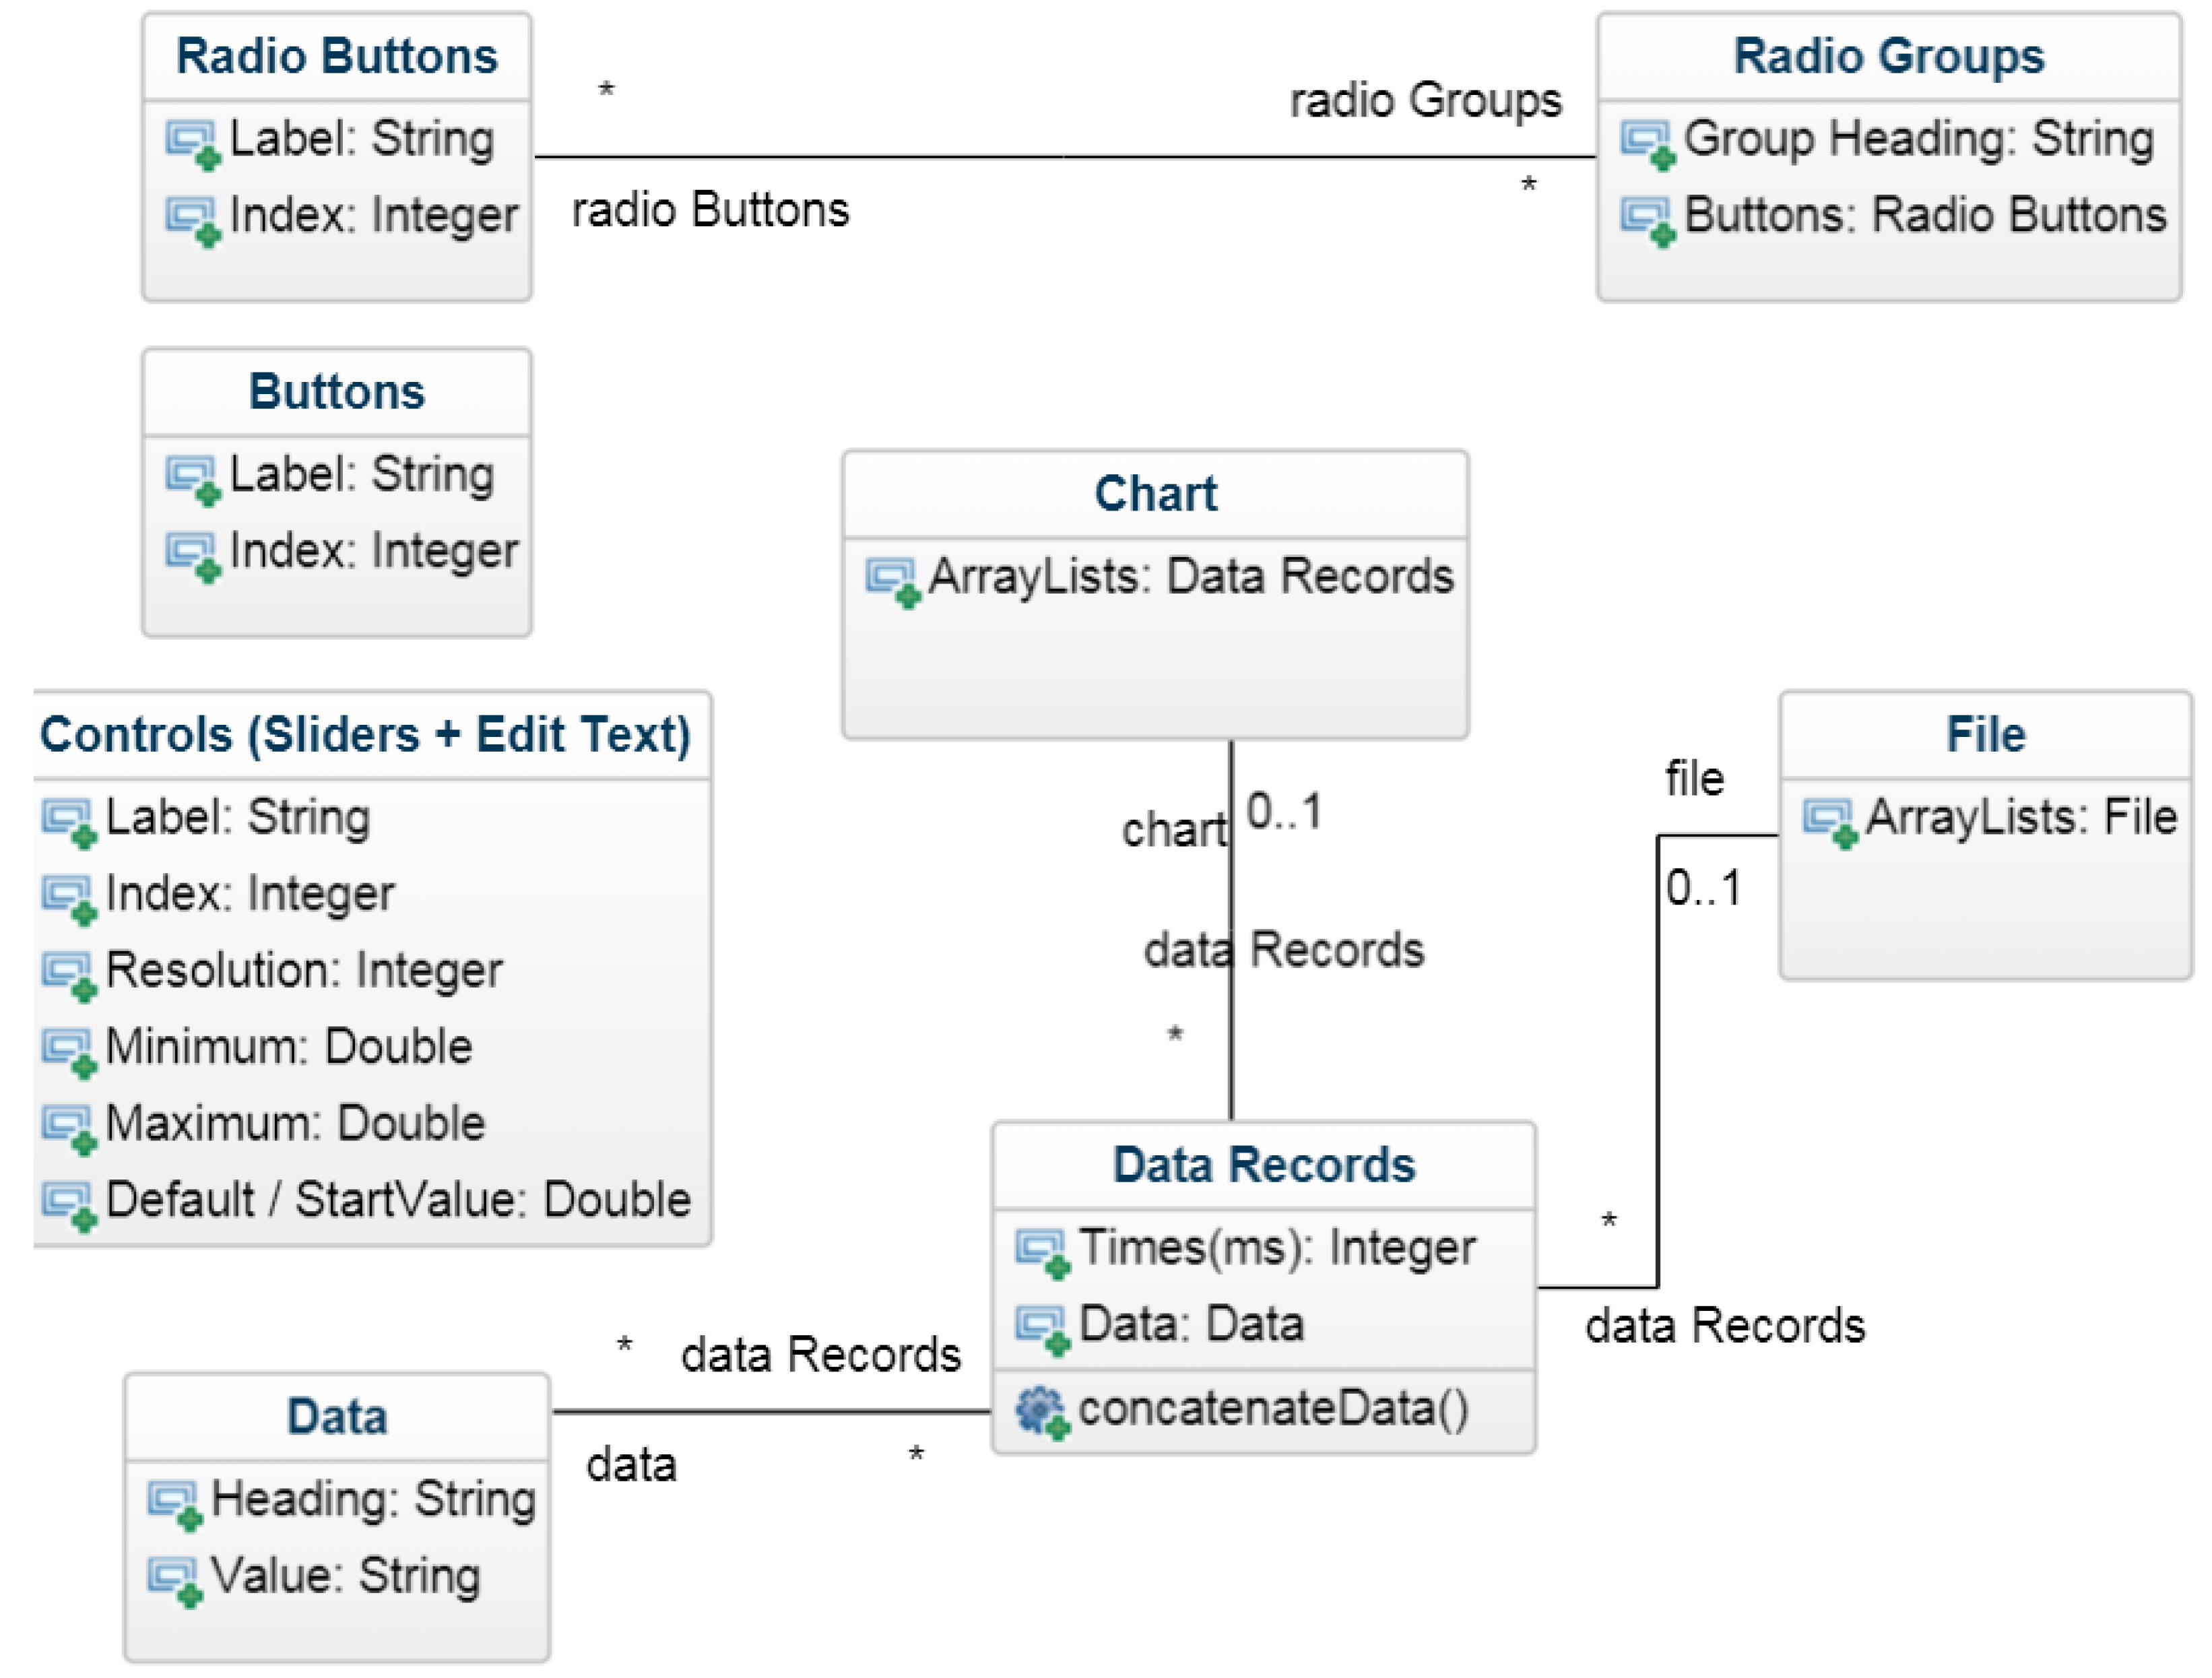The image size is (2212, 1678).
Task: Select the Chart class title
Action: click(1155, 493)
